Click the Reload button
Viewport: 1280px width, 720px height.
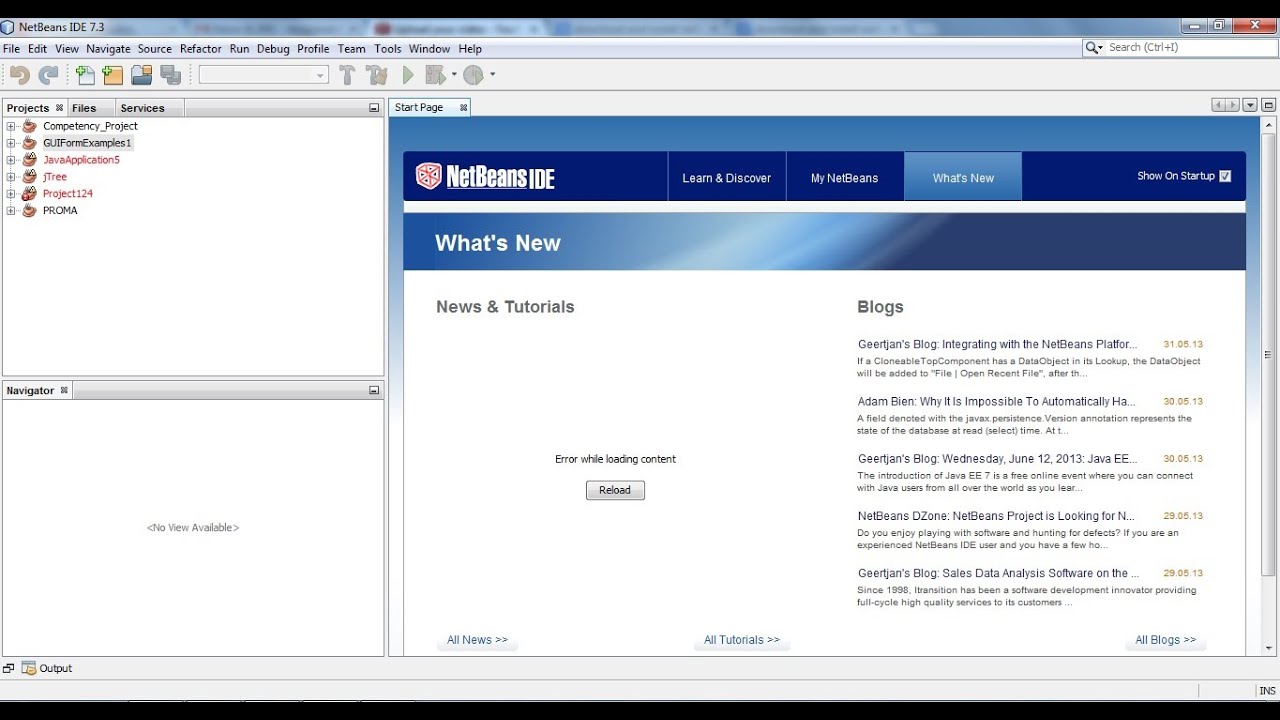[615, 490]
